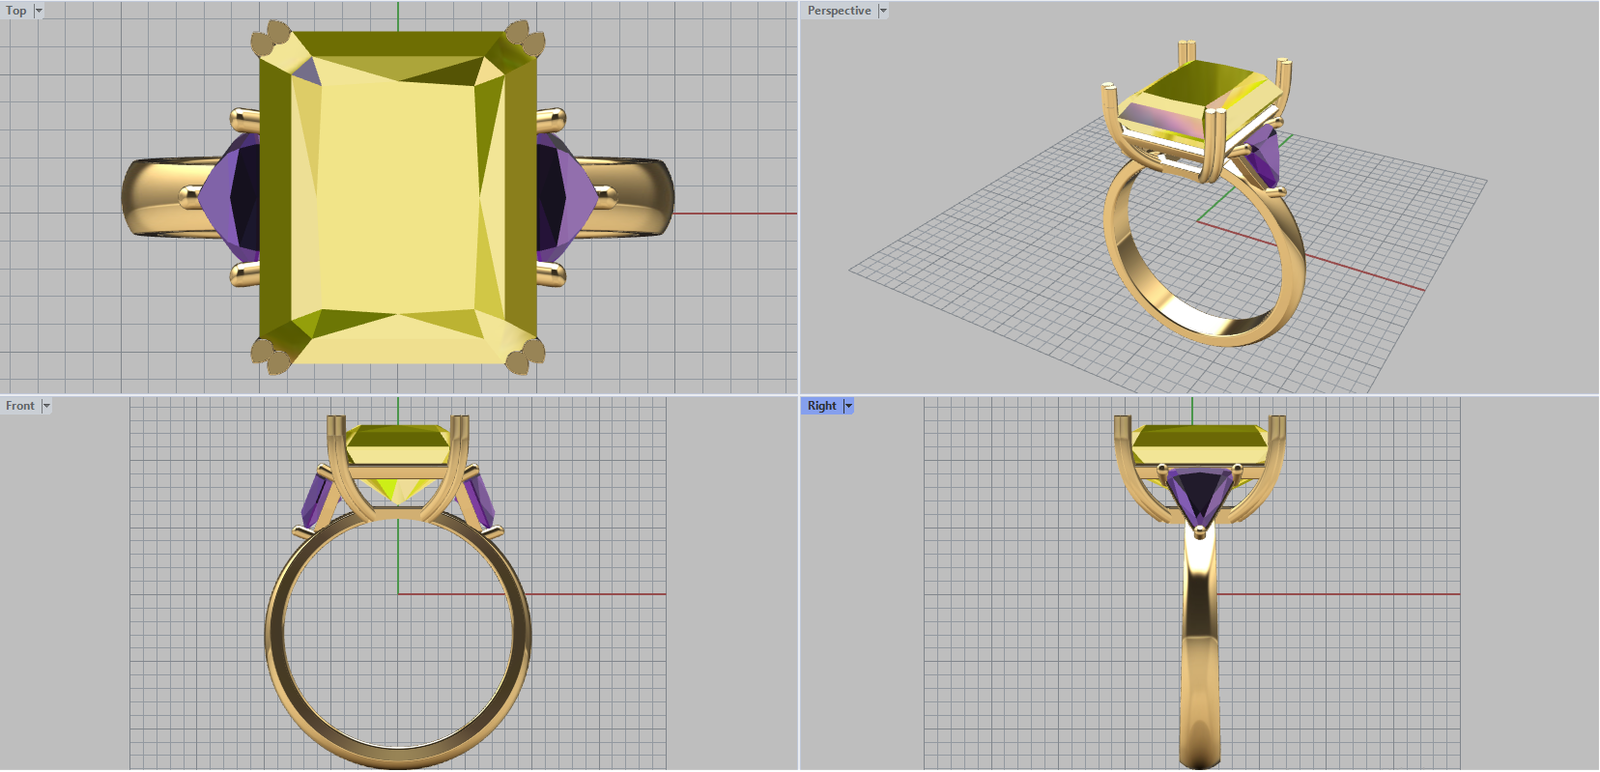The image size is (1600, 772).
Task: Open the Right viewport dropdown arrow
Action: coord(848,406)
